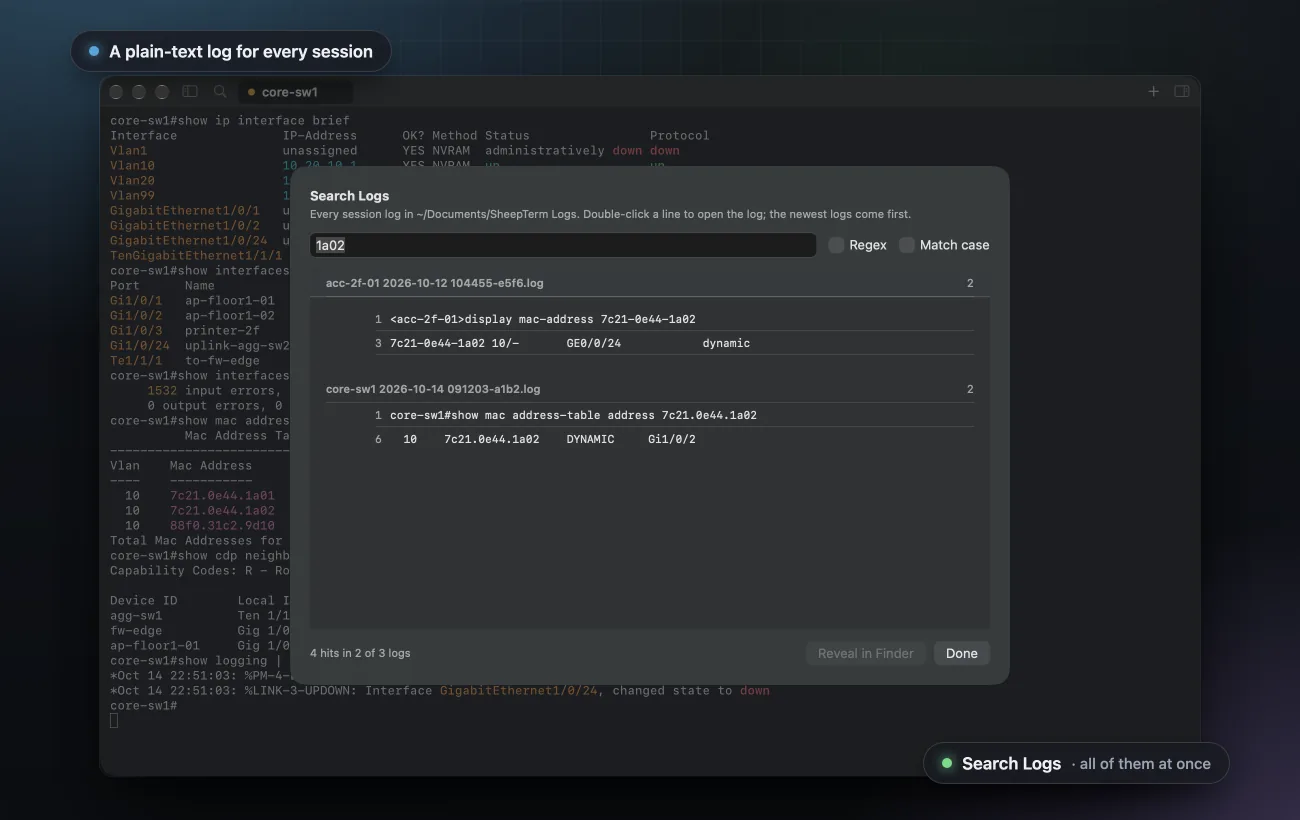Image resolution: width=1300 pixels, height=820 pixels.
Task: Click the 'show ip interface brief' command line
Action: point(230,121)
